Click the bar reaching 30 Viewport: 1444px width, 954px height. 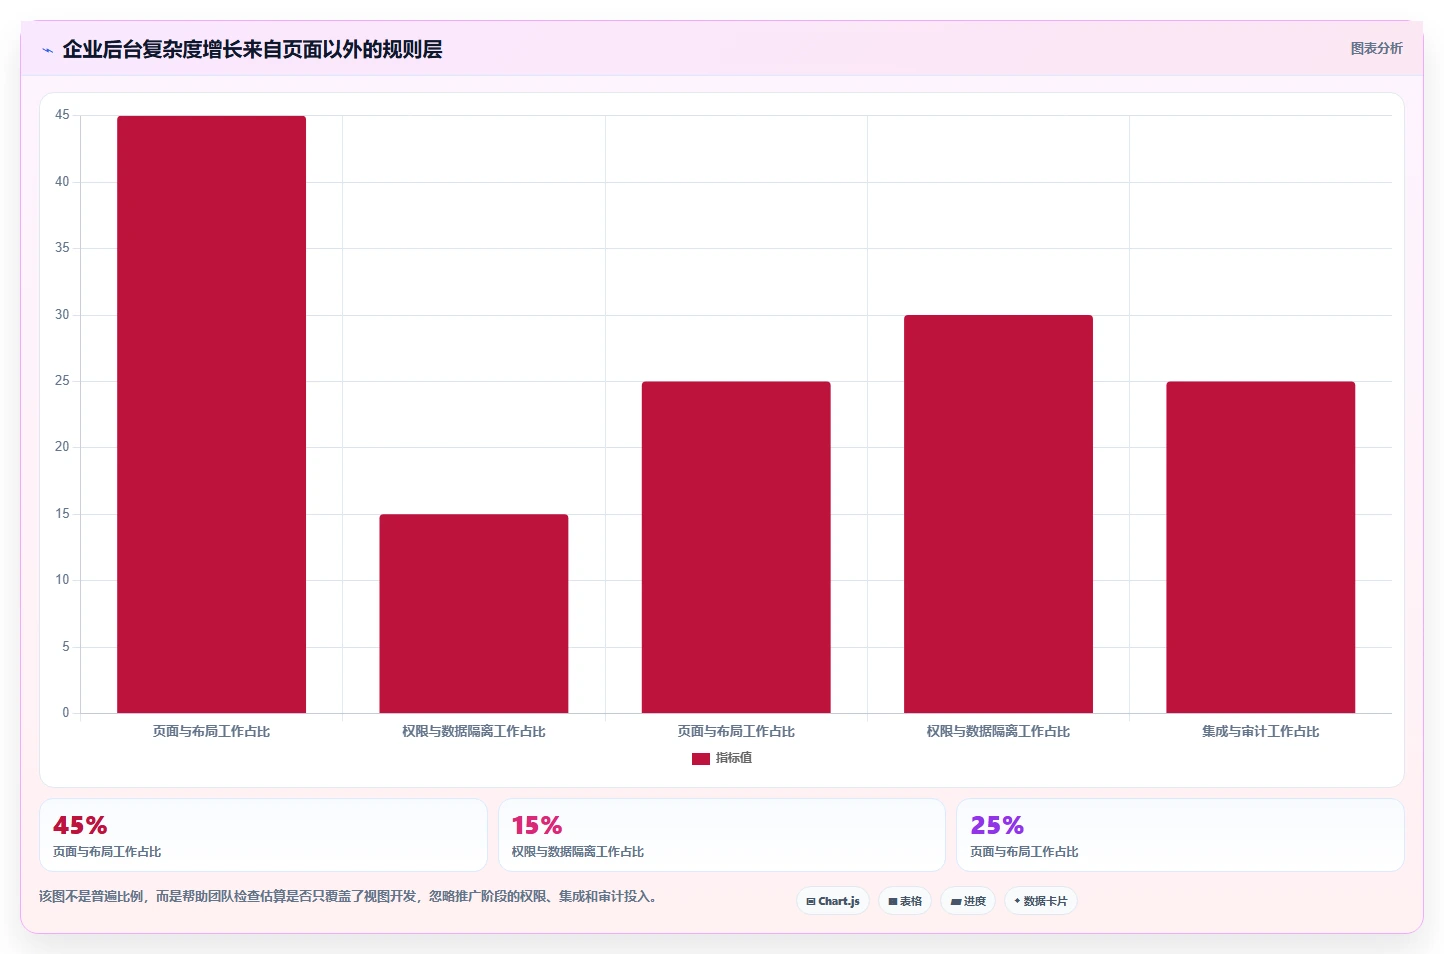[998, 514]
